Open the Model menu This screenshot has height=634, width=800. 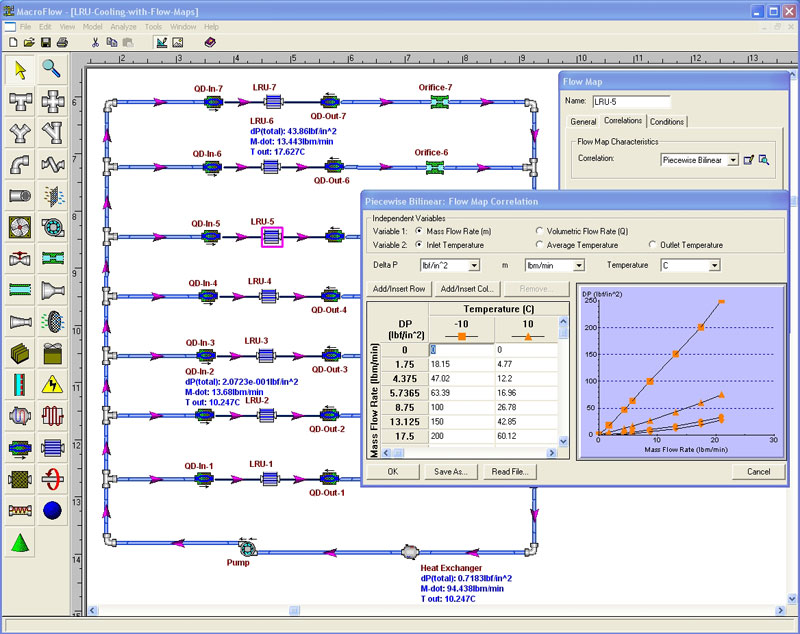point(92,27)
